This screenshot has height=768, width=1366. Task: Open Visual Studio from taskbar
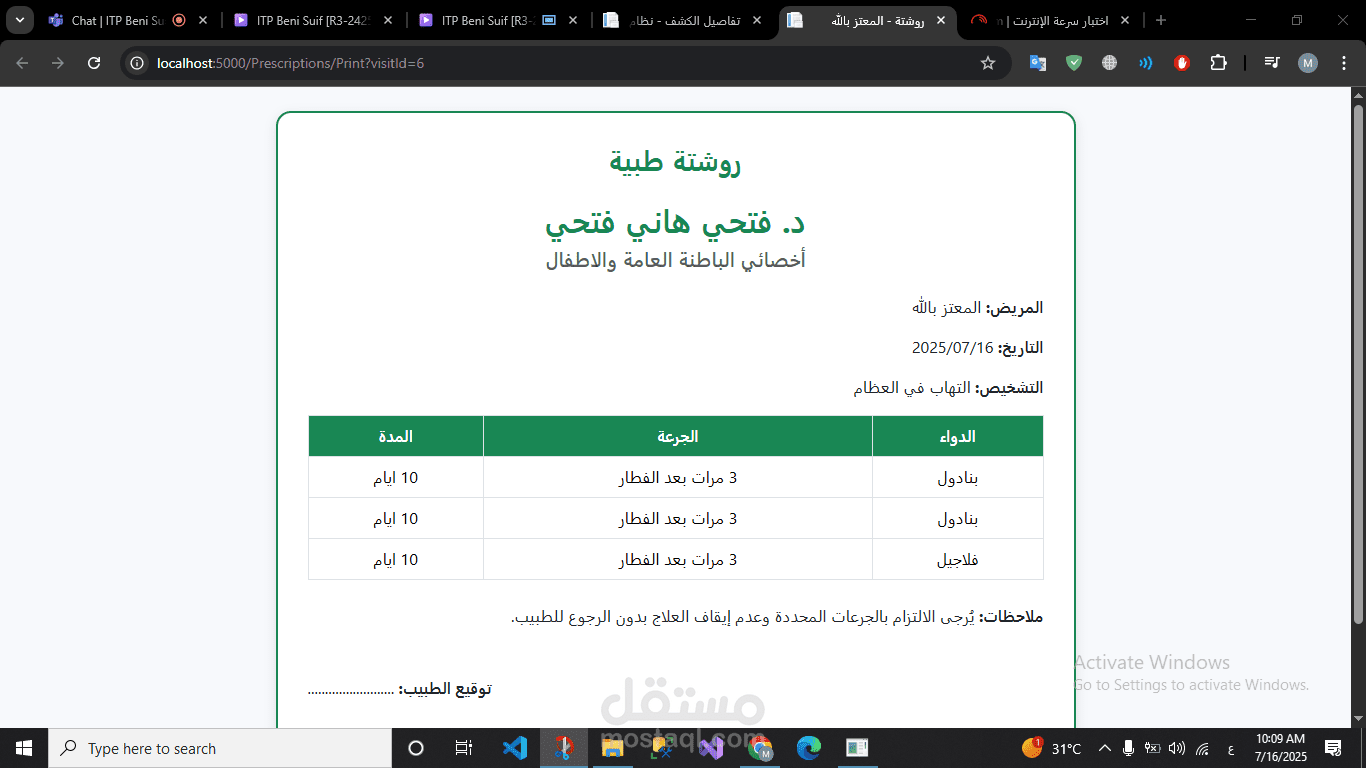click(x=711, y=748)
